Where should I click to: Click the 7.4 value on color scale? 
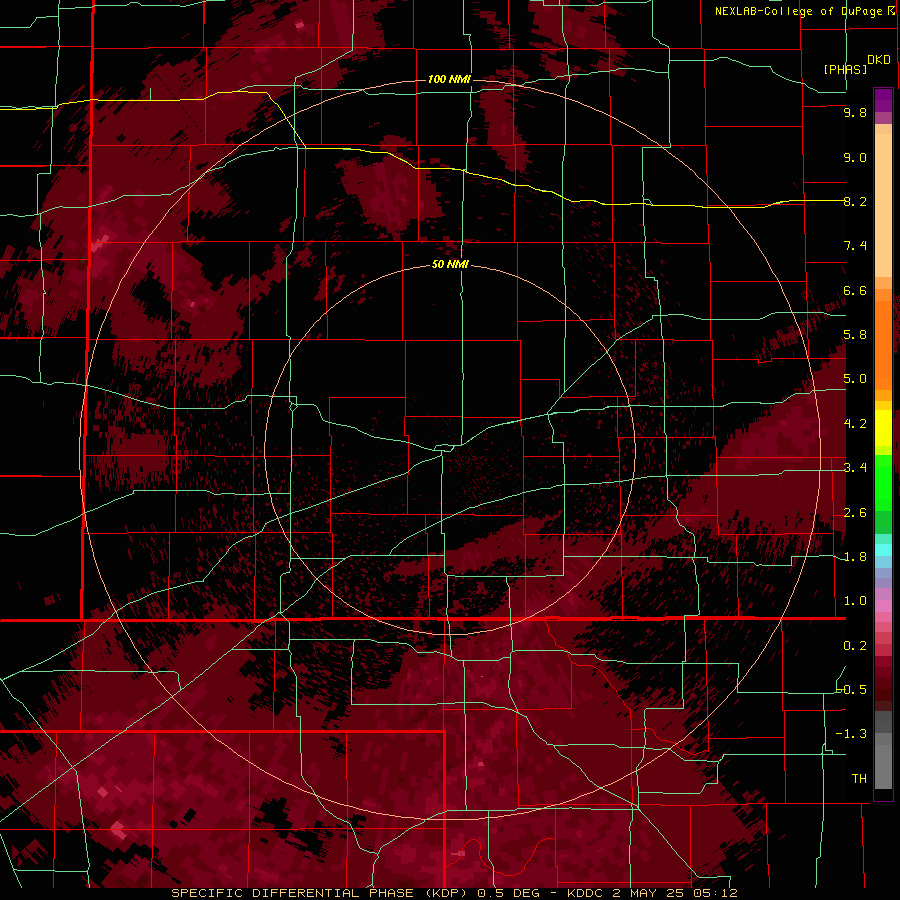[x=855, y=246]
